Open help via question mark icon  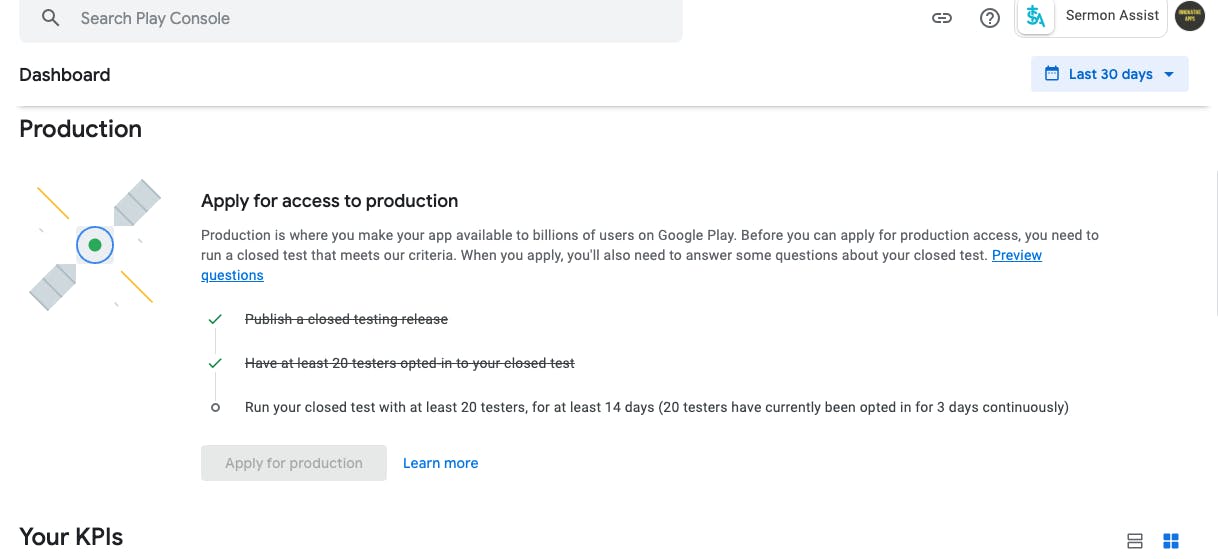[x=990, y=18]
